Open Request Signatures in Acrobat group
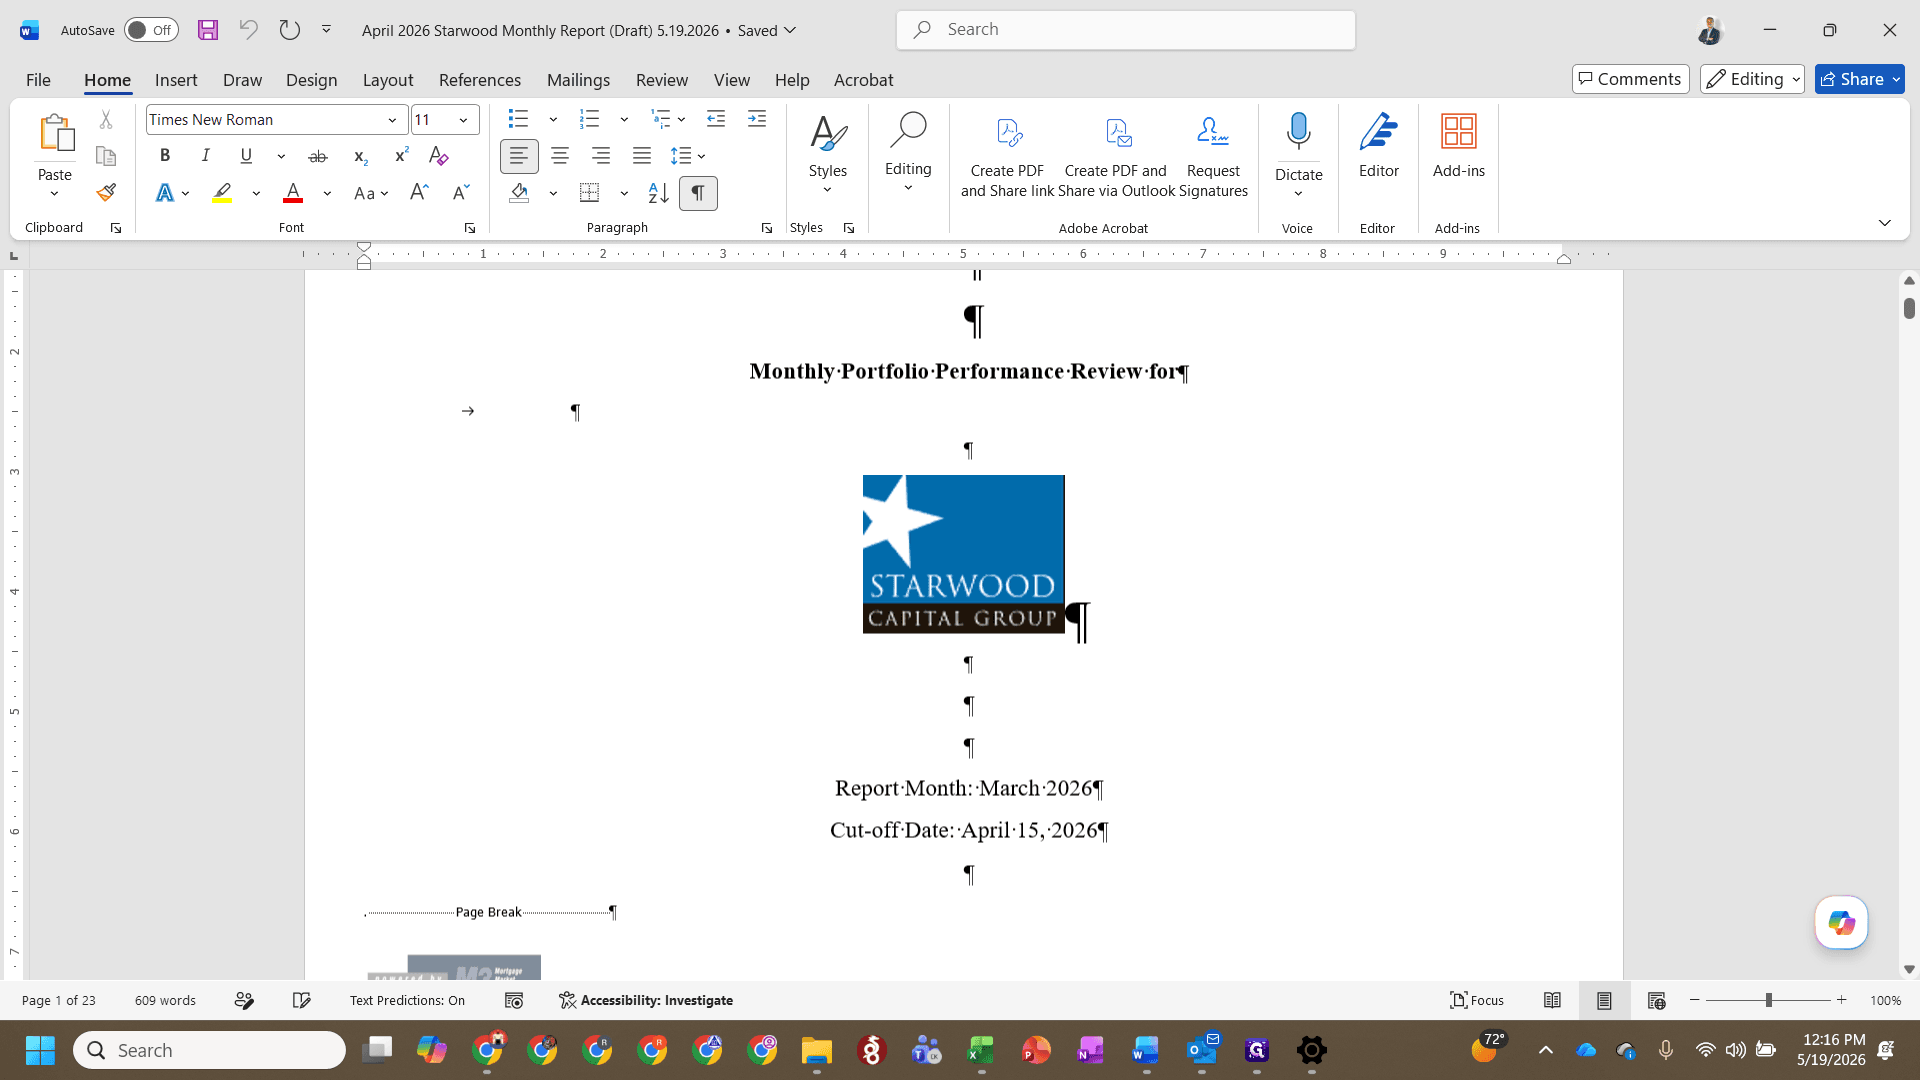 pos(1213,156)
